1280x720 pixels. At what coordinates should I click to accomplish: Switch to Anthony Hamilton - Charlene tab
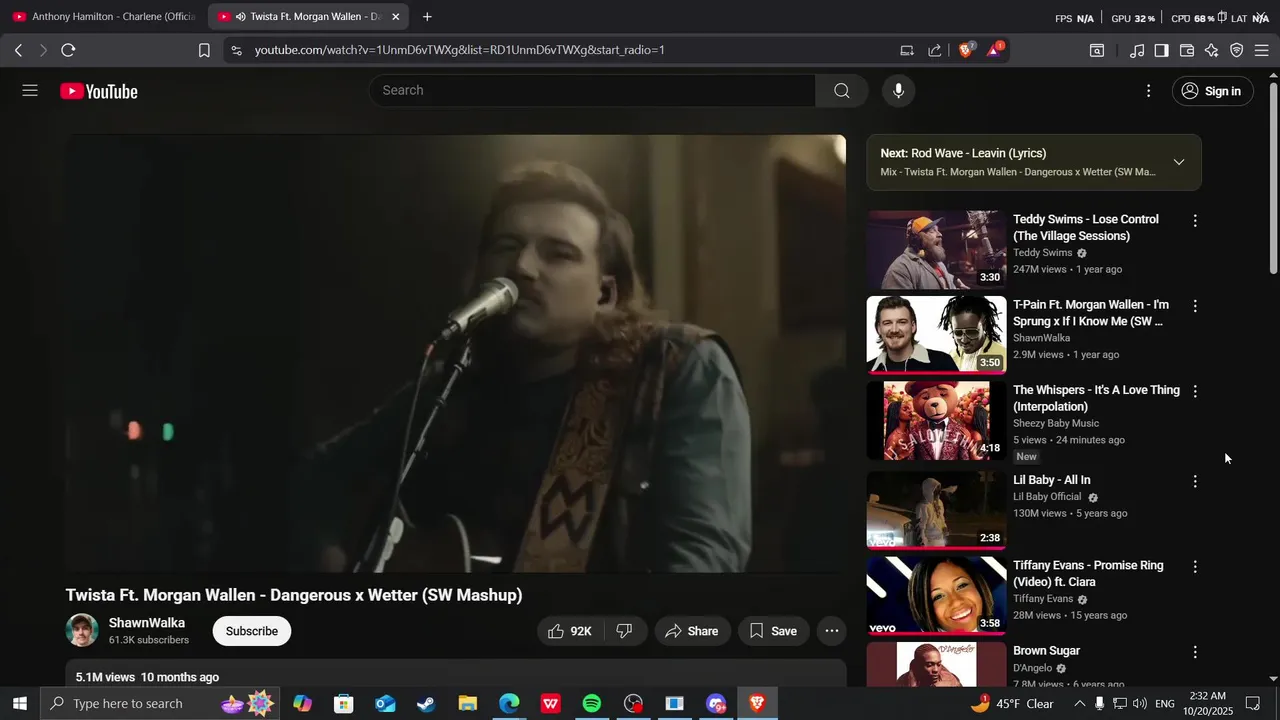(x=104, y=17)
